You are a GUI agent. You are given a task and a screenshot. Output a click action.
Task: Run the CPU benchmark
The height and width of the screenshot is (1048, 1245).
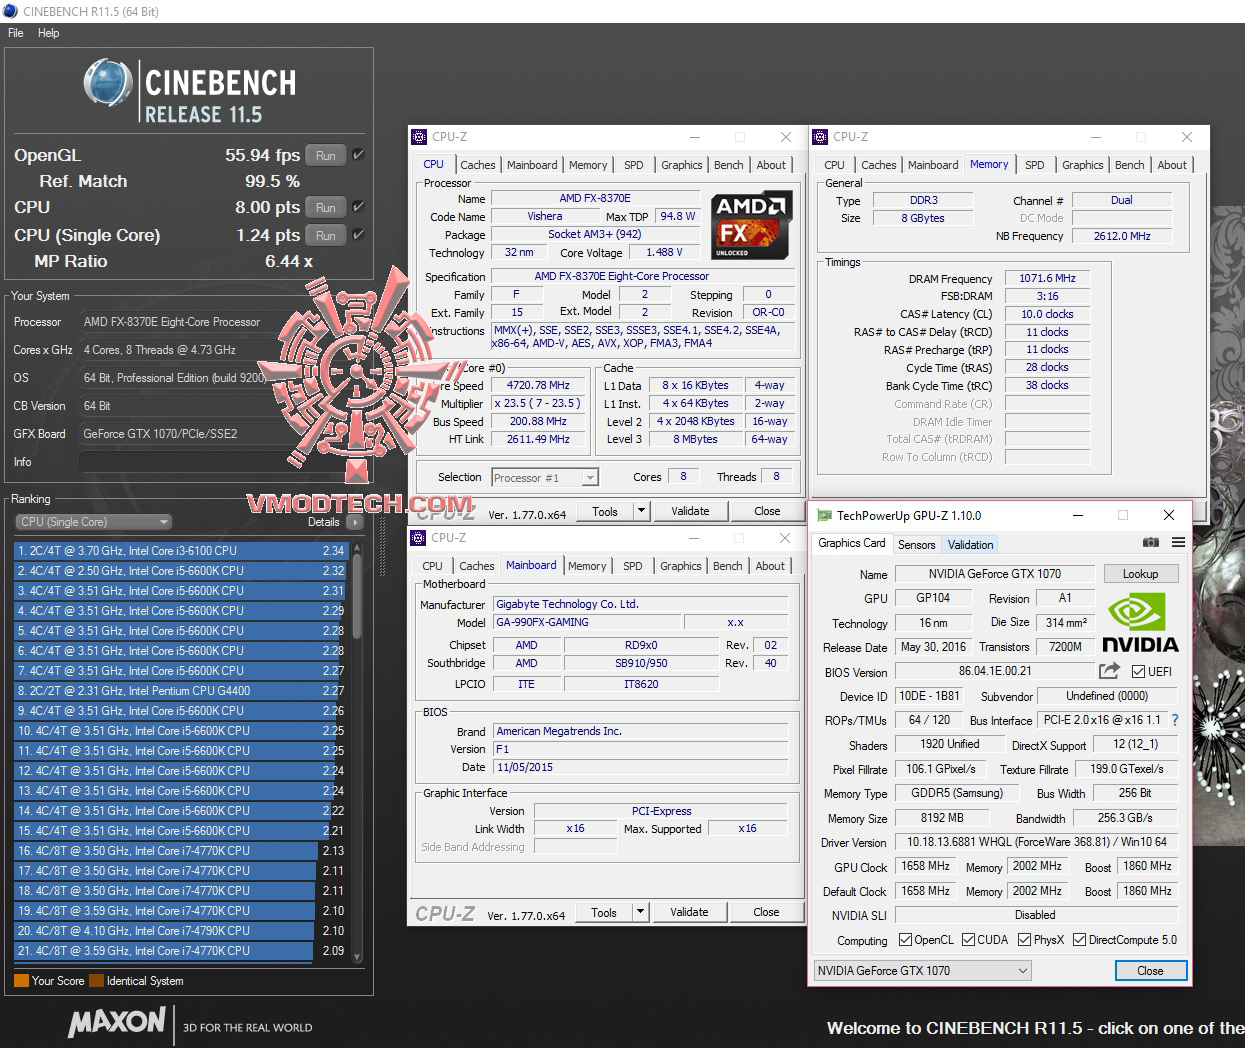(x=326, y=207)
